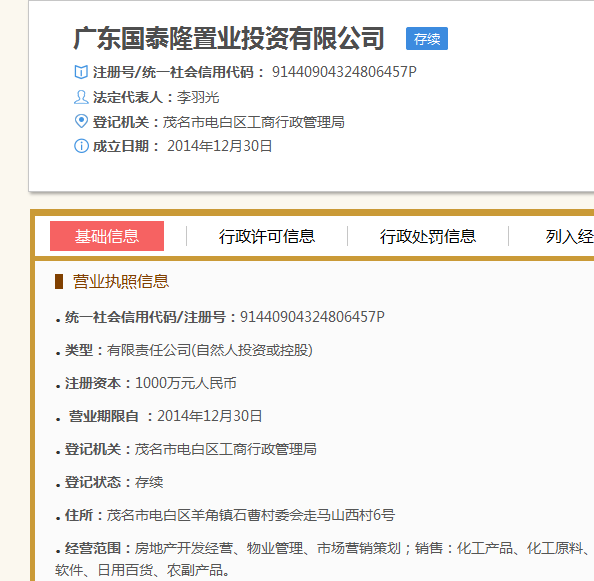Open the 基础信息 tab

(x=107, y=236)
